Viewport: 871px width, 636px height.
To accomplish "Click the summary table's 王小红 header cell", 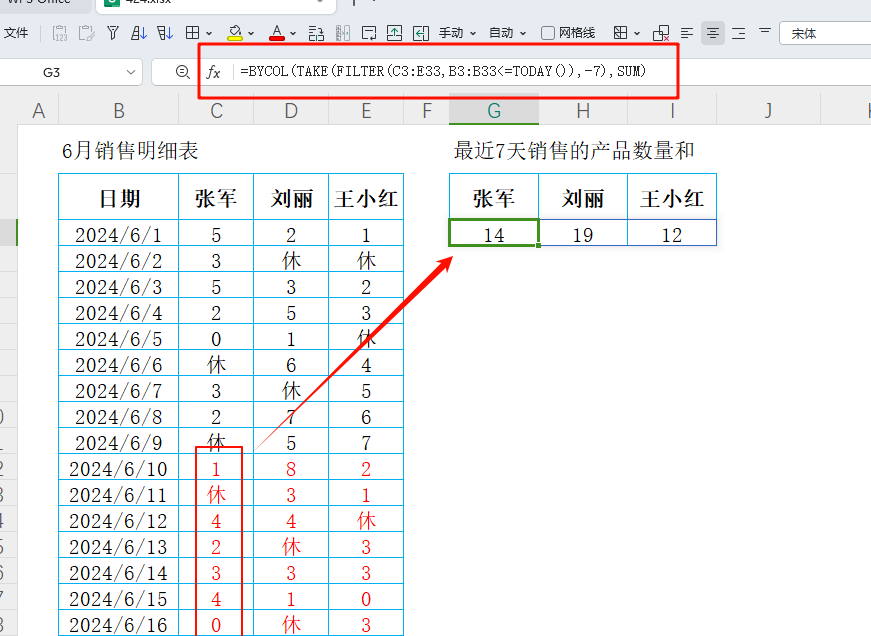I will pyautogui.click(x=672, y=197).
